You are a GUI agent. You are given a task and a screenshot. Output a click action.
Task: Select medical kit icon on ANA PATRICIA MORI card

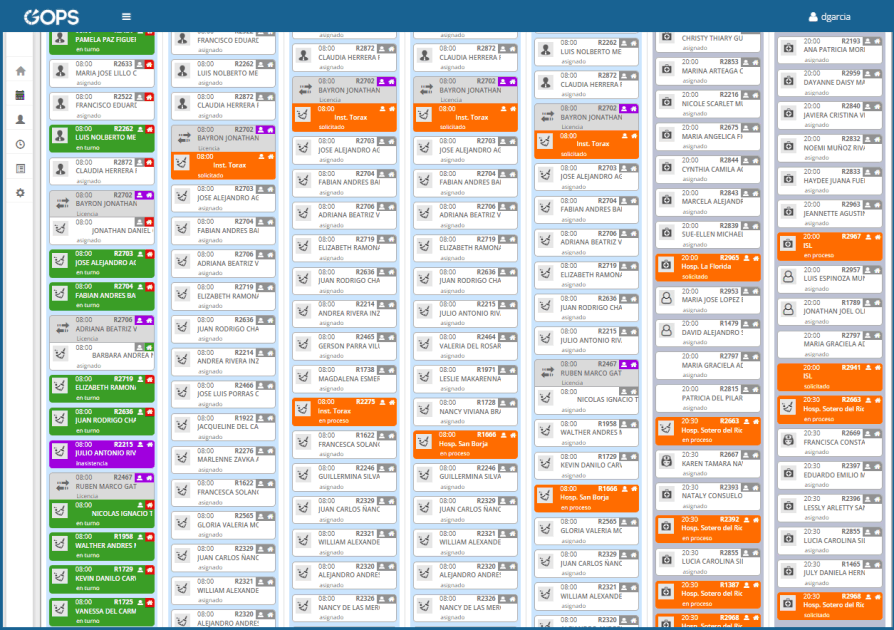[x=788, y=48]
